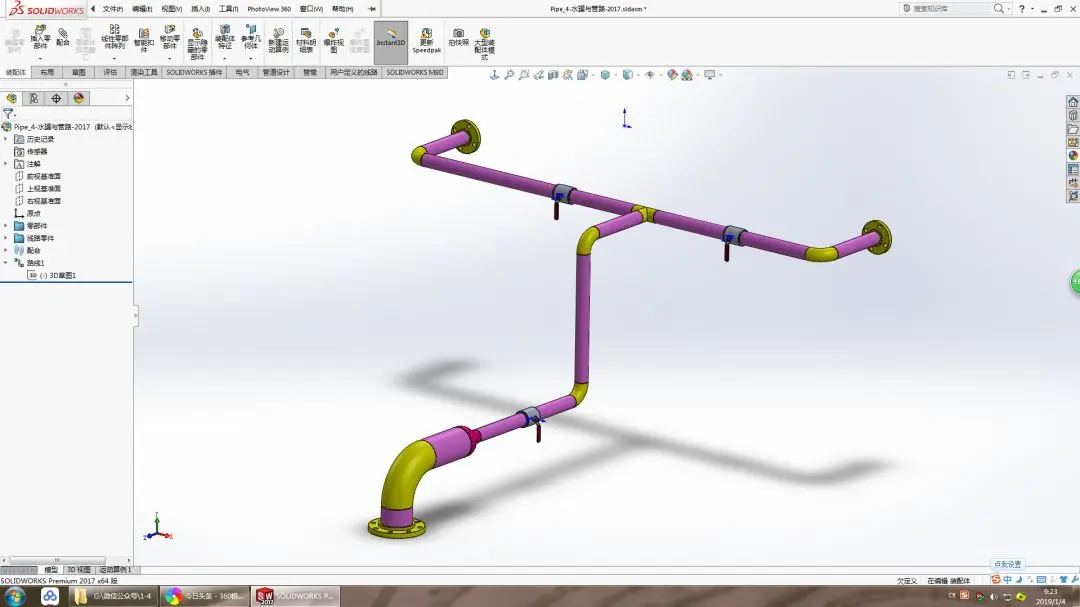The image size is (1080, 607).
Task: Click Linear Component Pattern (线性零部件阵列) icon
Action: 114,37
